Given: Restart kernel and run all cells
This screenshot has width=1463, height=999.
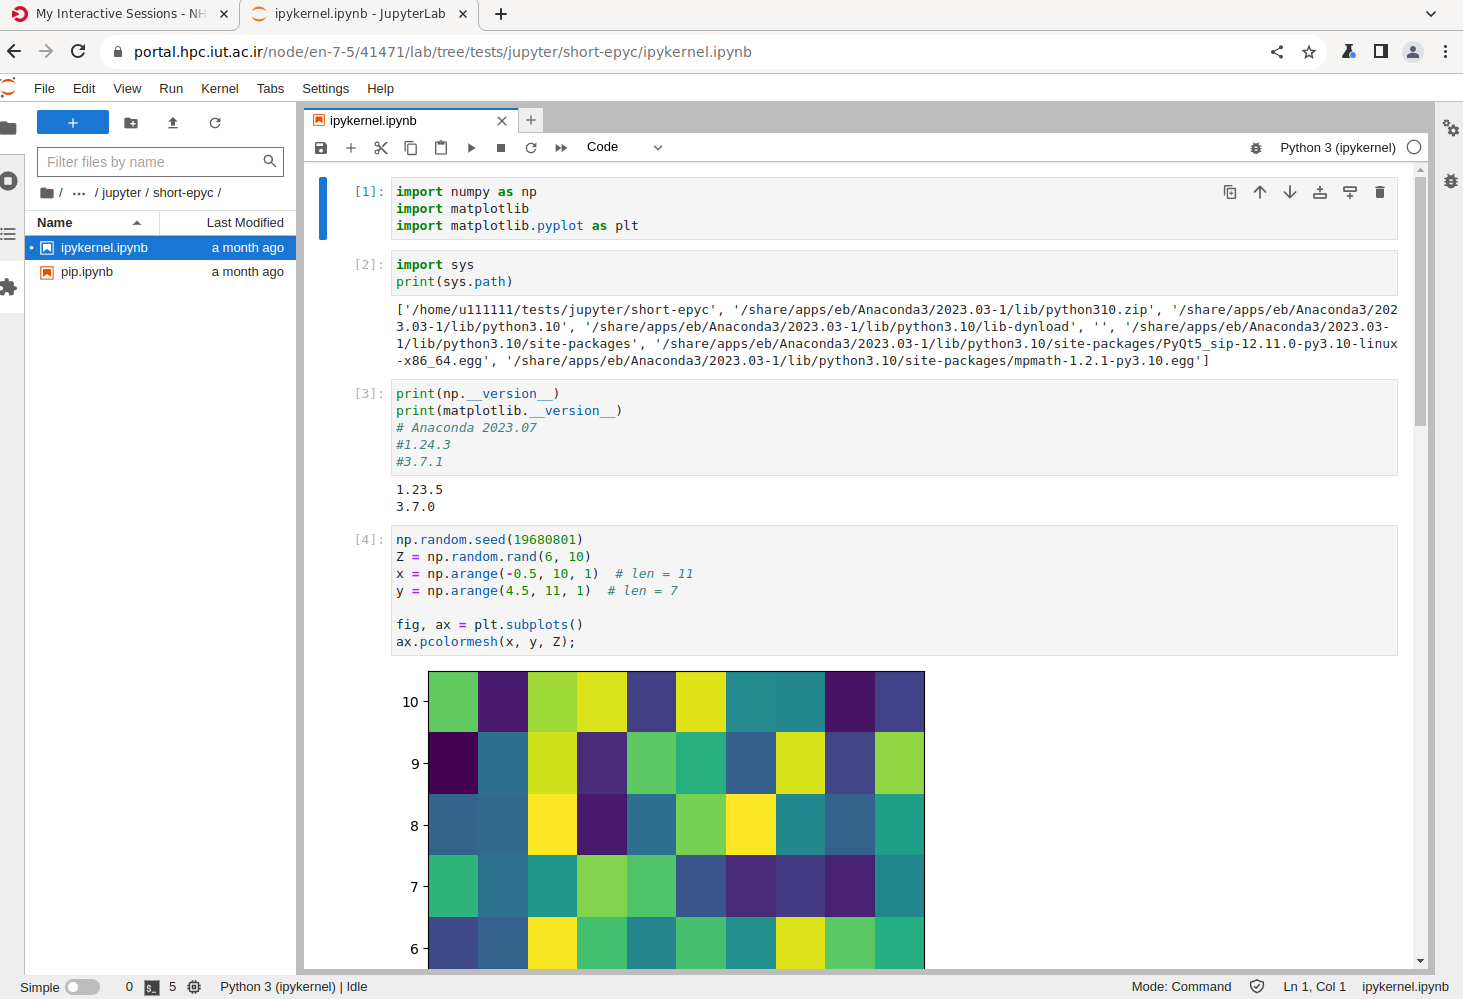Looking at the screenshot, I should (x=561, y=148).
